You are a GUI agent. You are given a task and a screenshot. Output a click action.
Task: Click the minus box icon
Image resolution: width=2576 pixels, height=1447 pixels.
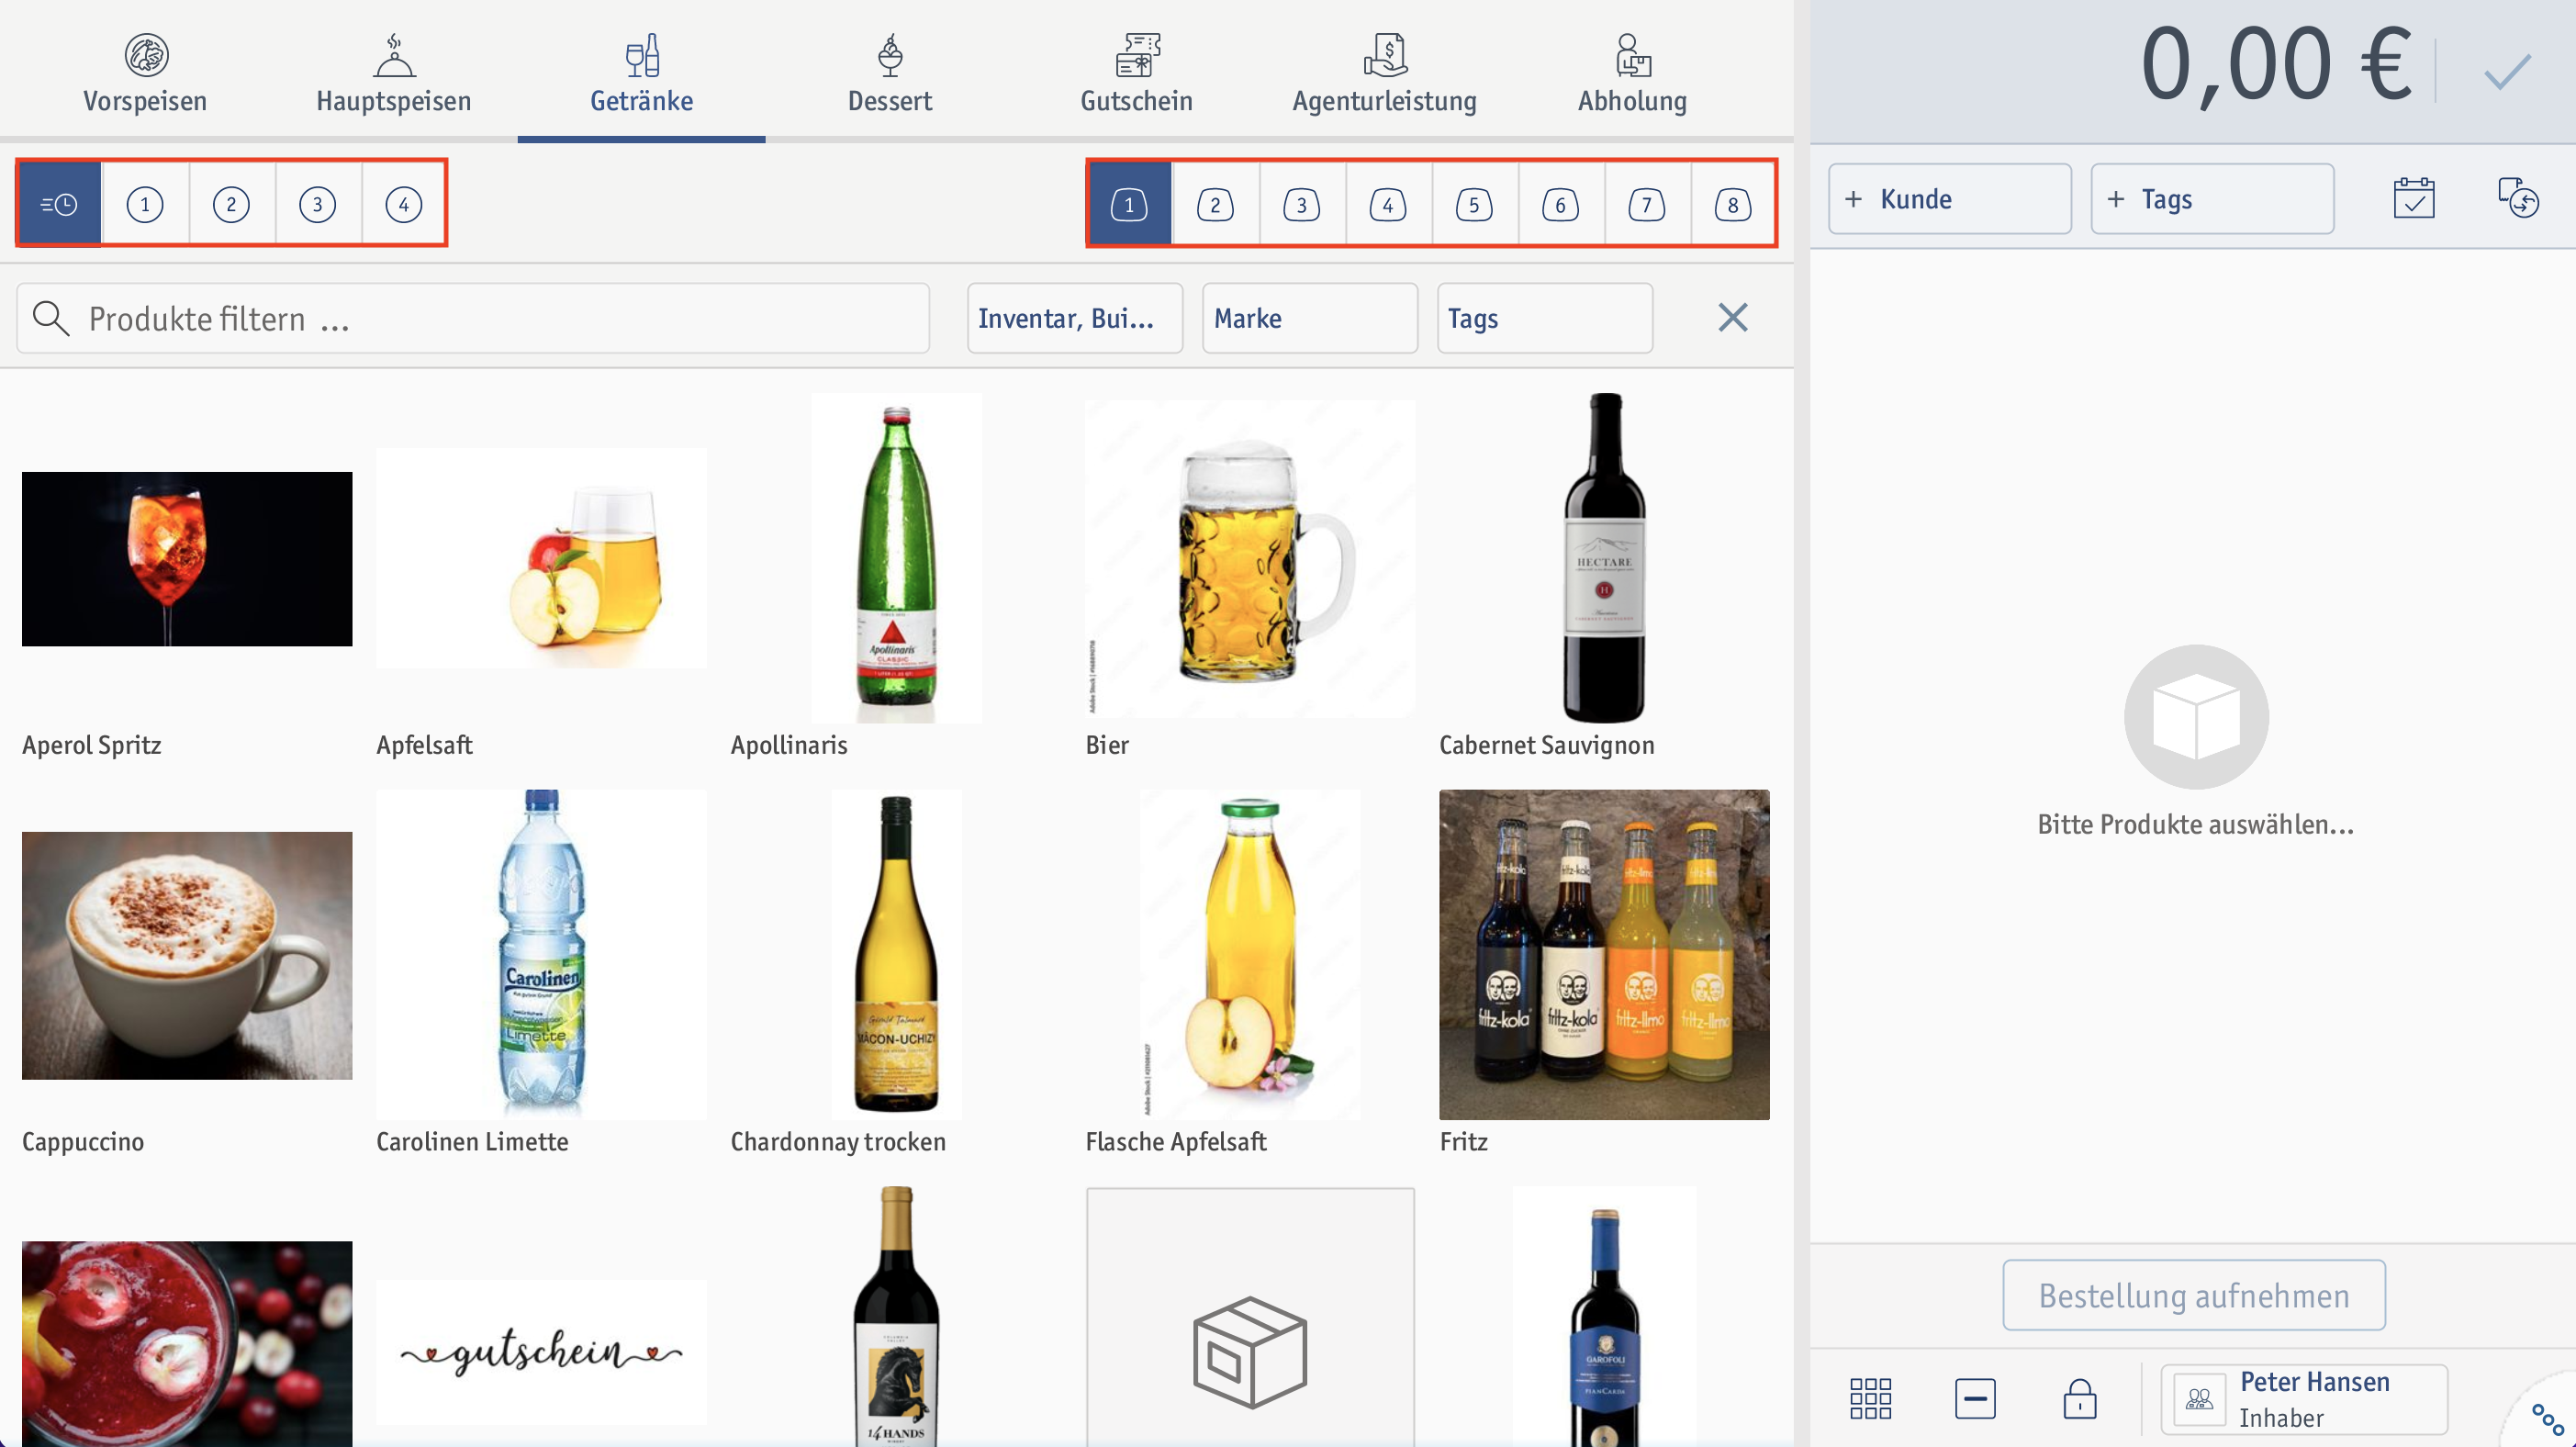pyautogui.click(x=1975, y=1398)
